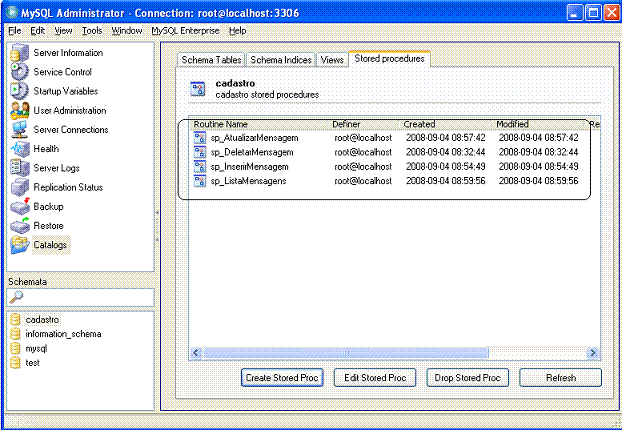This screenshot has height=430, width=622.
Task: Open the Edit menu
Action: [38, 31]
